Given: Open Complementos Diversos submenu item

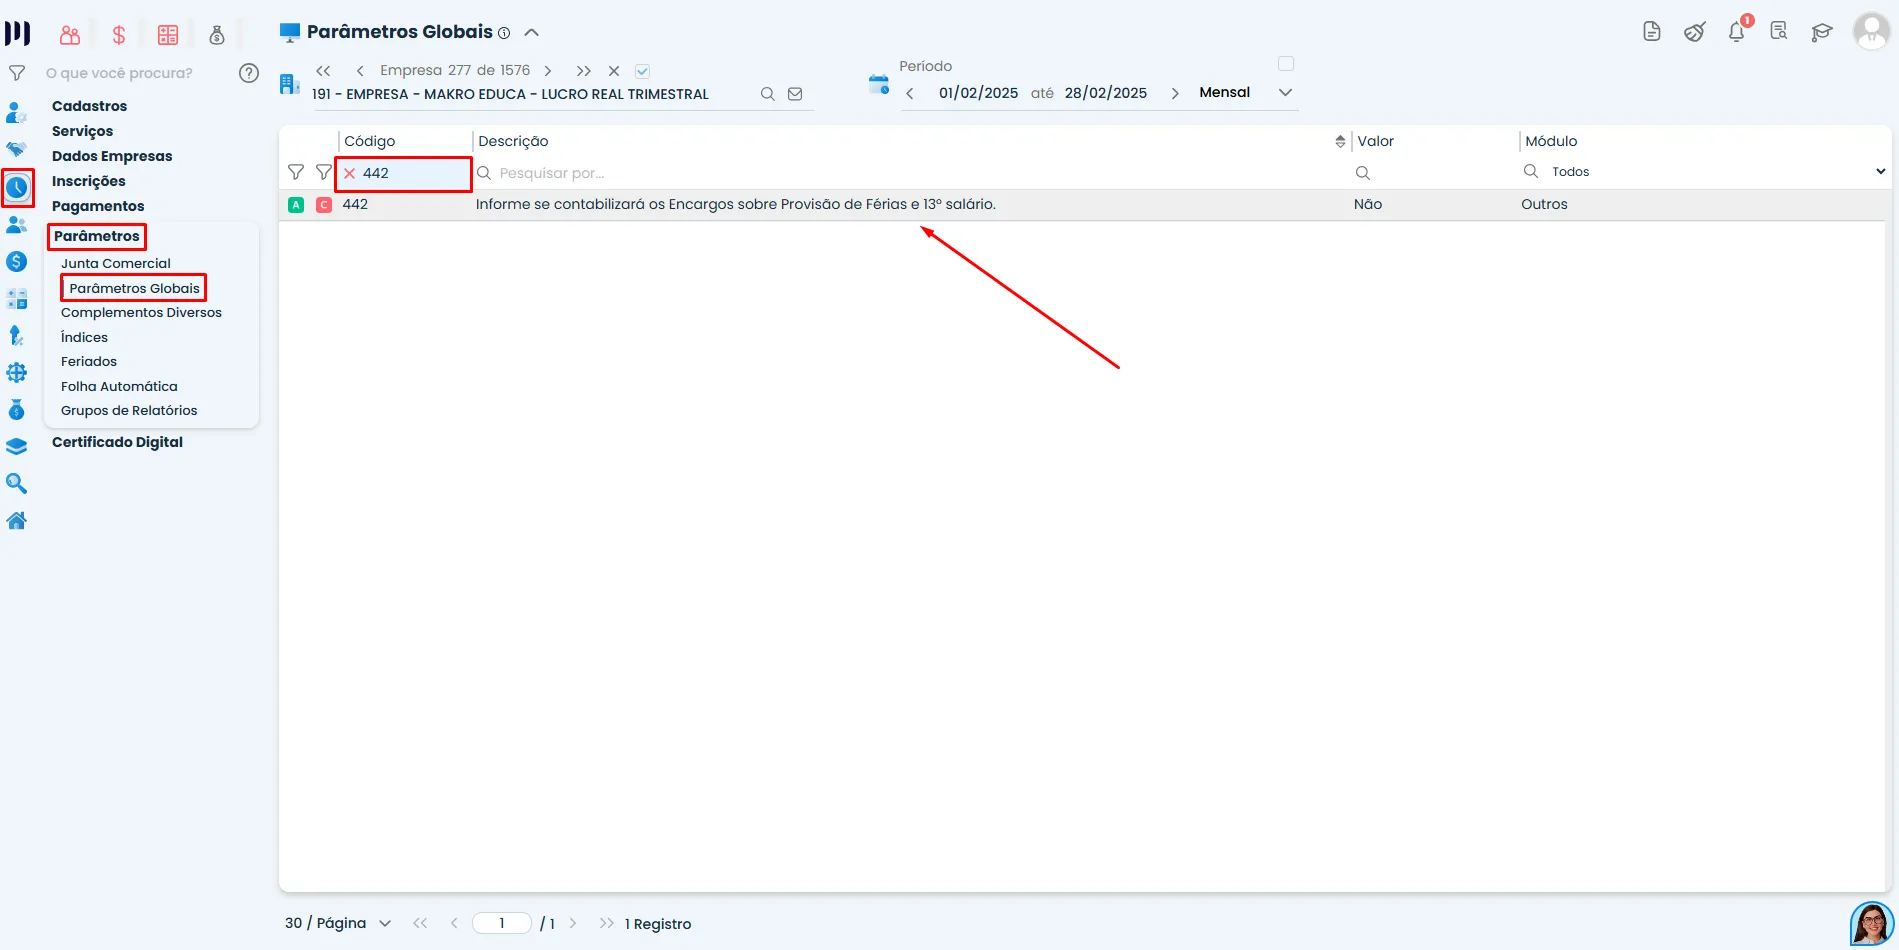Looking at the screenshot, I should (x=141, y=313).
